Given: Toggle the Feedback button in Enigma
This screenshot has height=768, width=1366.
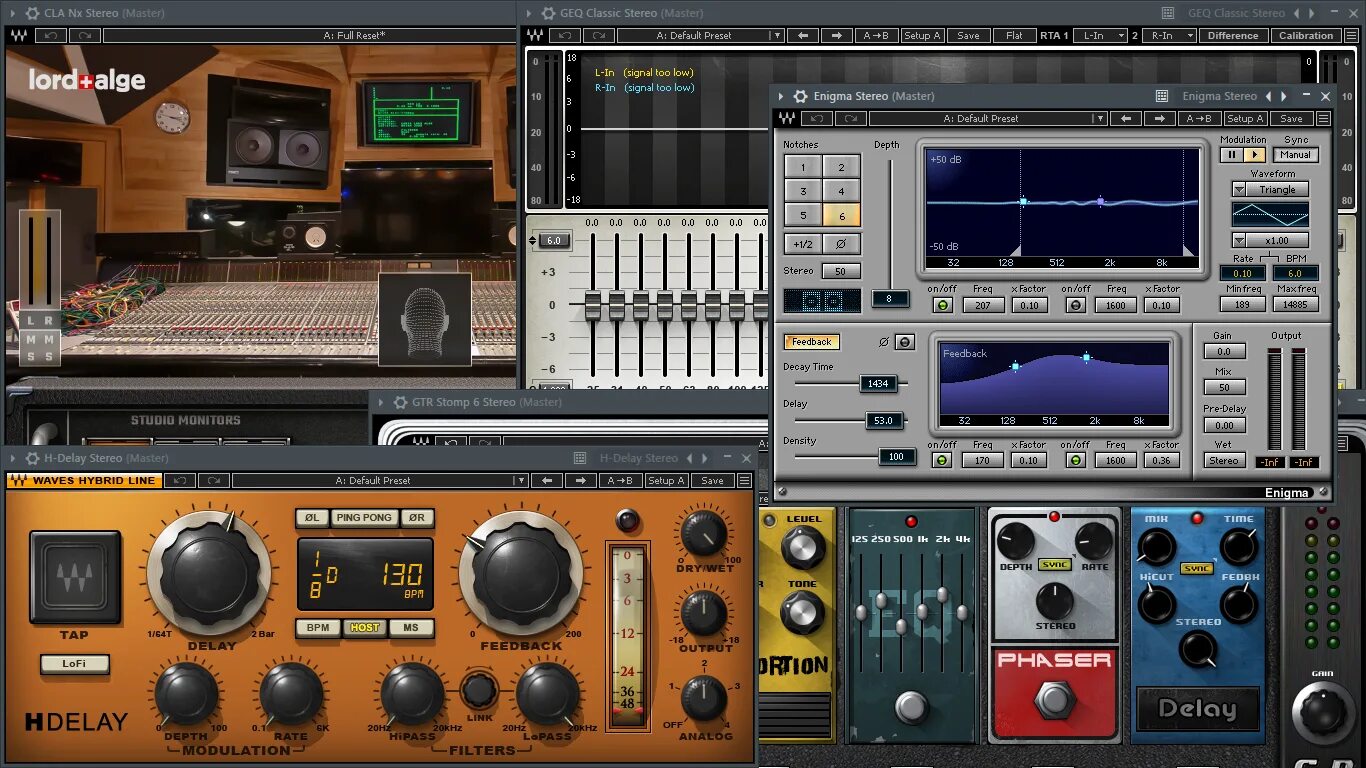Looking at the screenshot, I should tap(811, 341).
